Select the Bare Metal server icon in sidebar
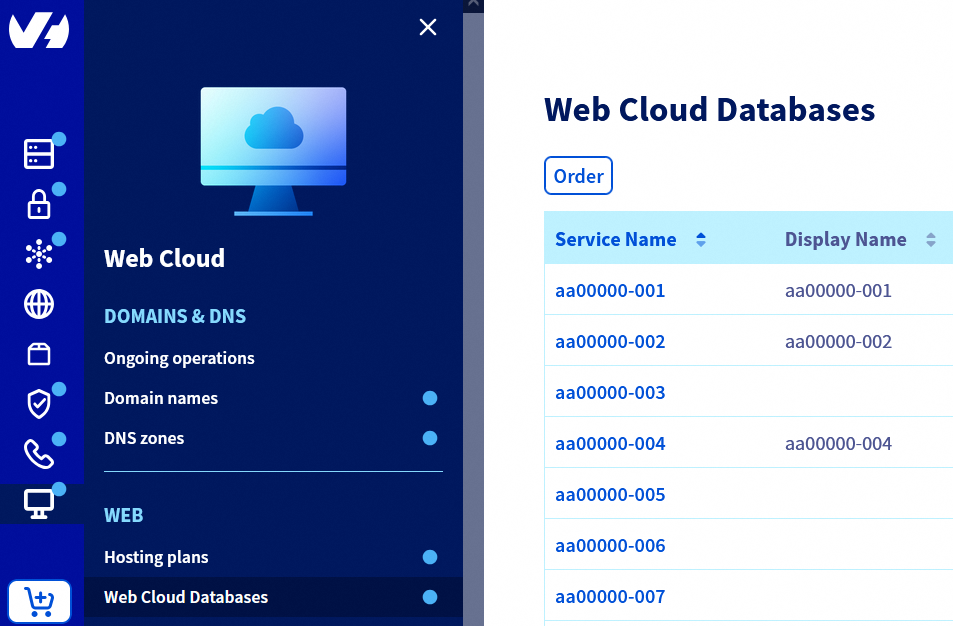This screenshot has width=953, height=626. click(38, 154)
